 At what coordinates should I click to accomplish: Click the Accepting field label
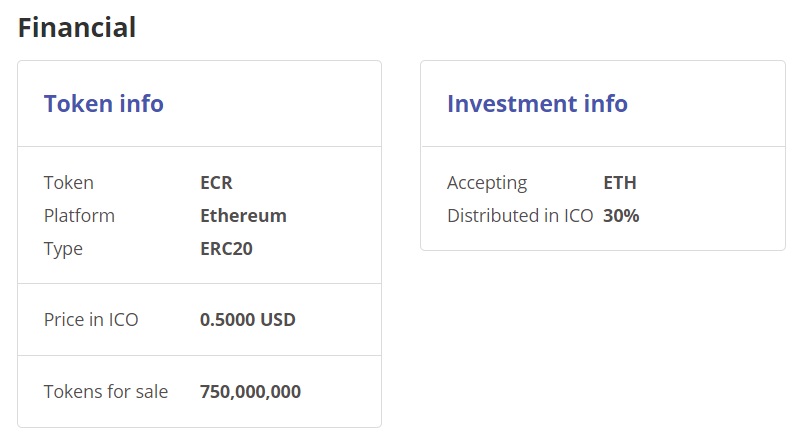[487, 183]
